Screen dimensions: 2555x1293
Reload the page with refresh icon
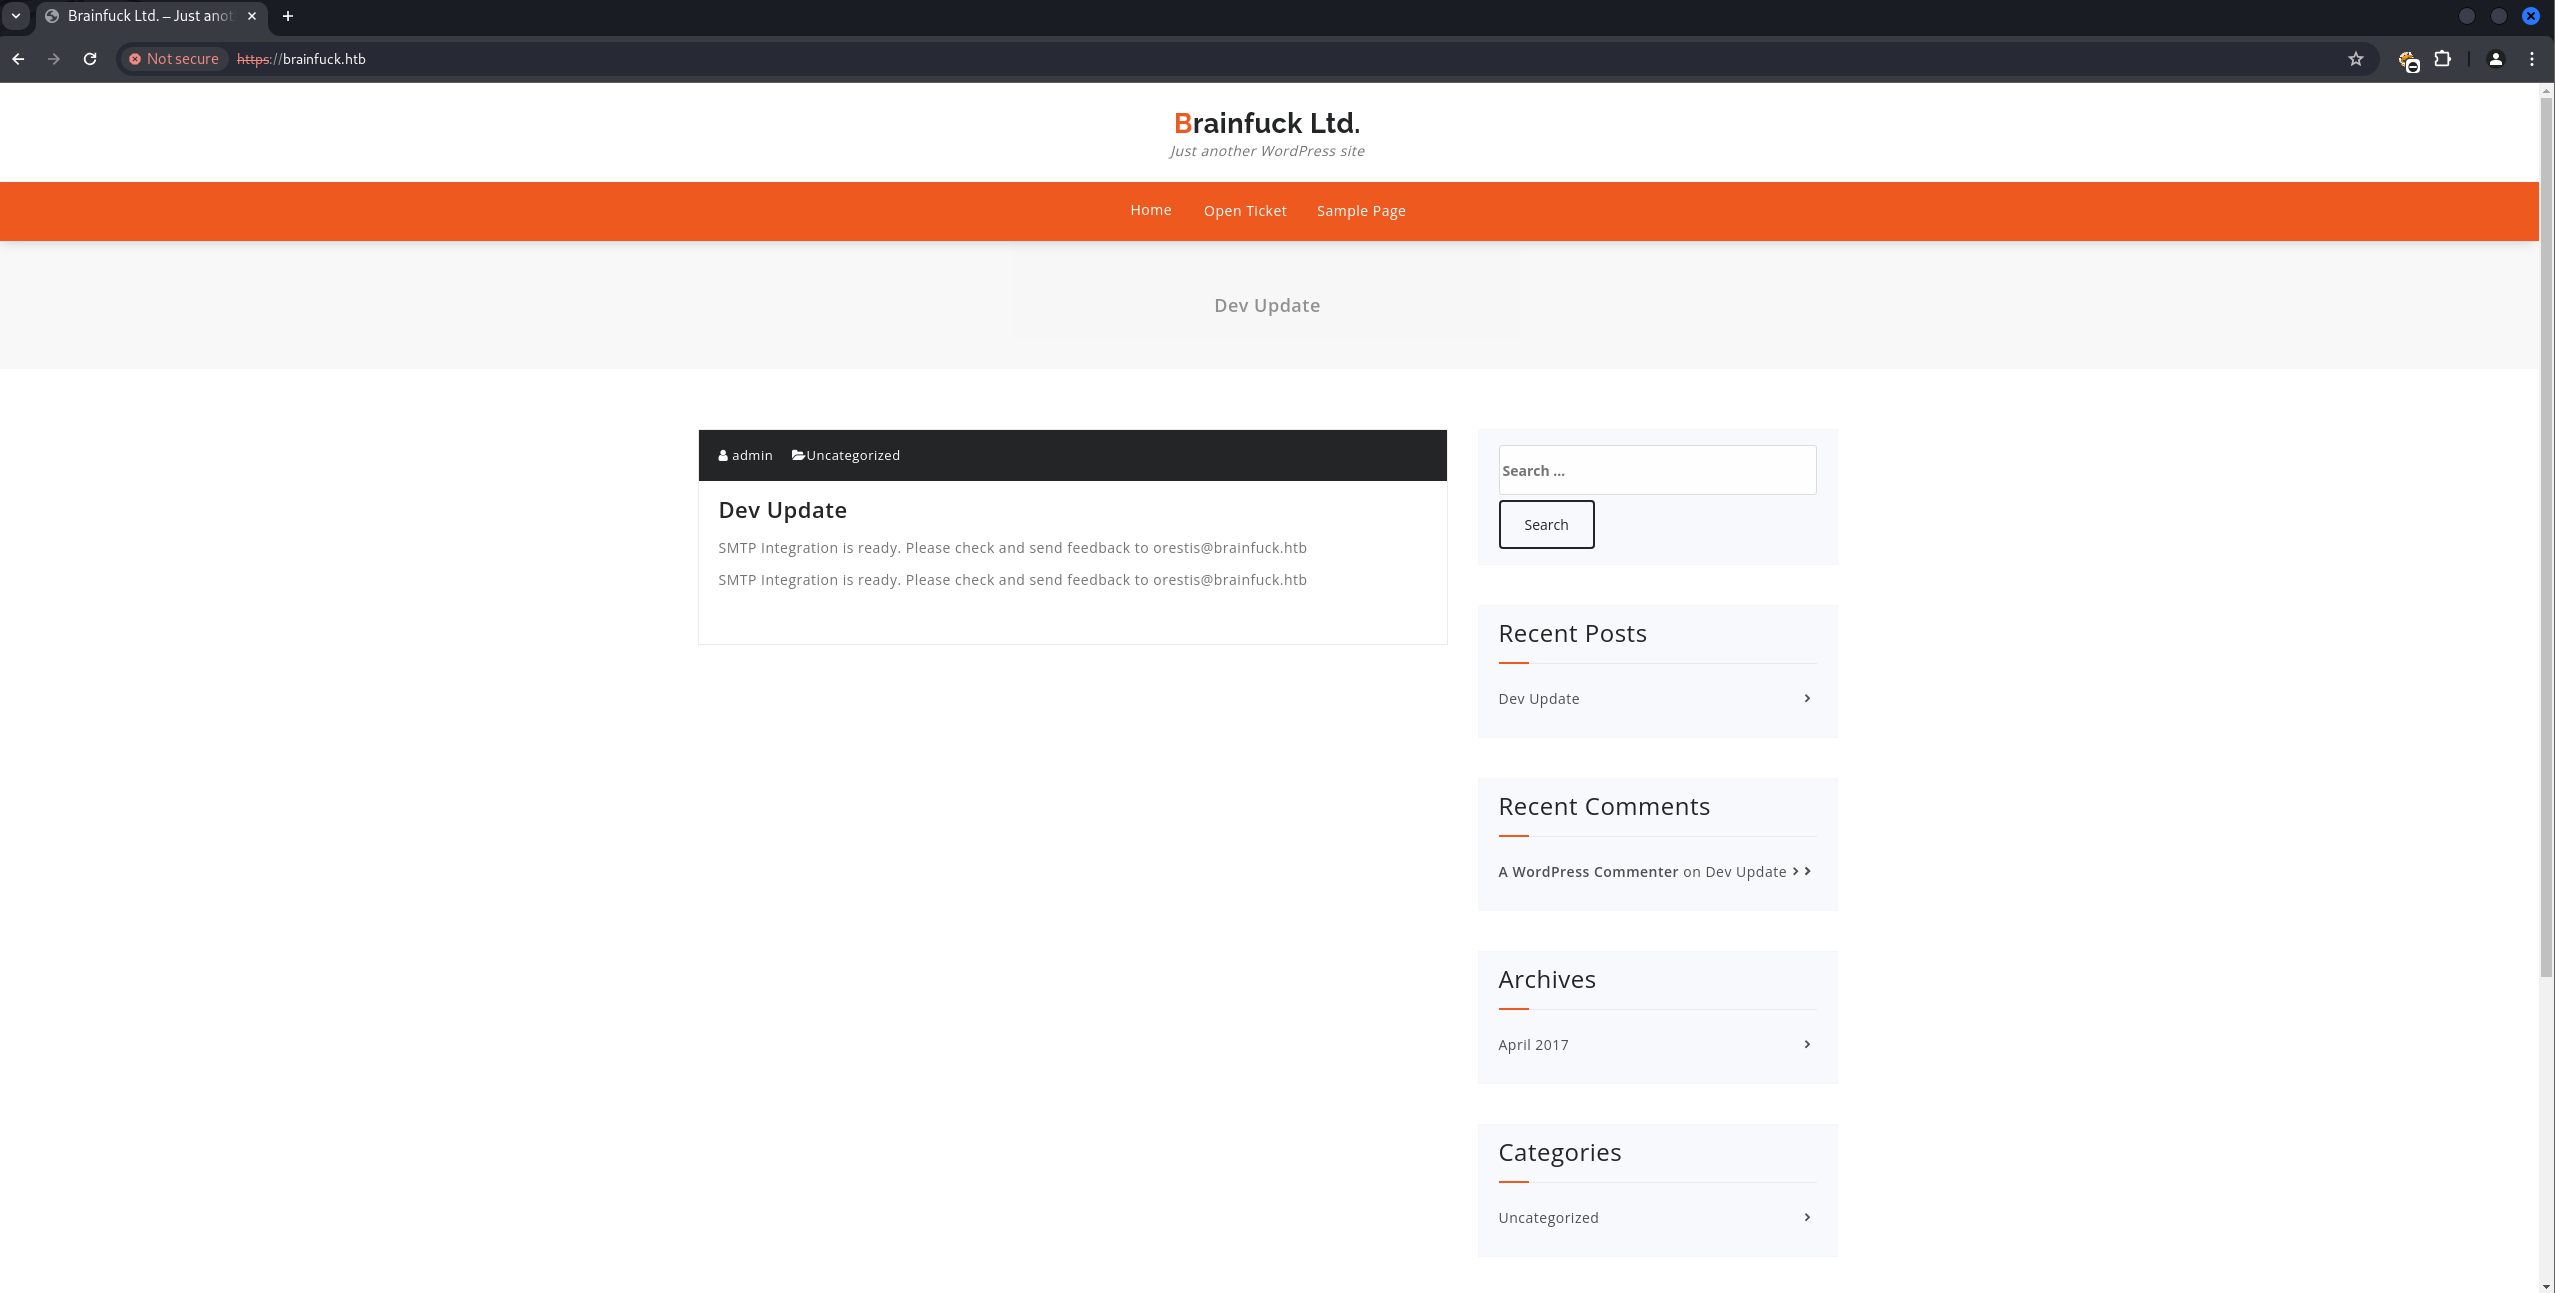[90, 59]
